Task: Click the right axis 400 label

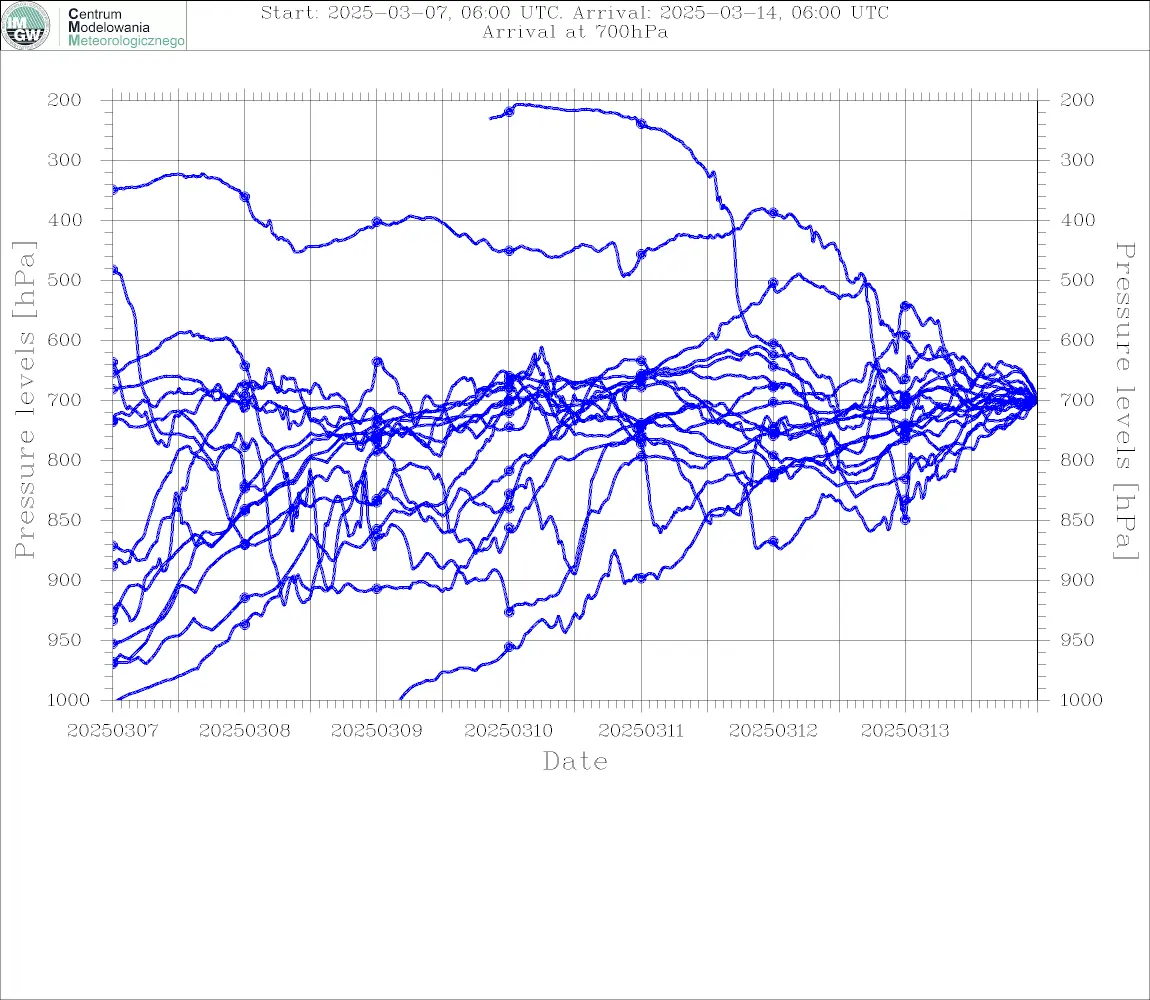Action: pos(1077,220)
